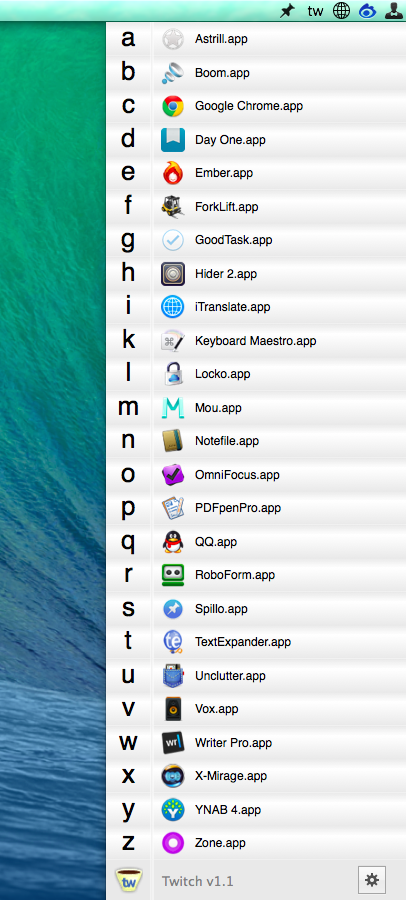Screen dimensions: 406x900
Task: Click the PDFpenPro.app label
Action: click(x=238, y=508)
